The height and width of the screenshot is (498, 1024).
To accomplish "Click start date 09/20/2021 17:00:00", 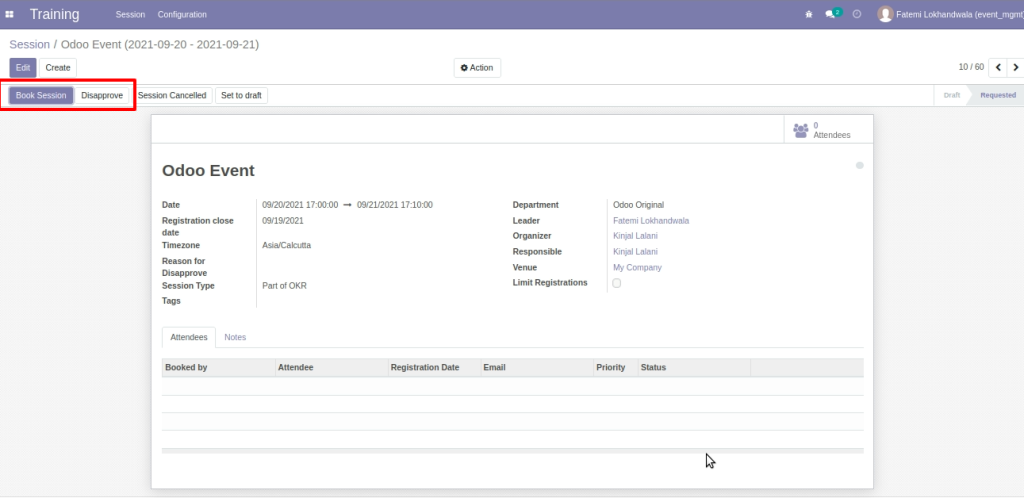I will tap(300, 205).
